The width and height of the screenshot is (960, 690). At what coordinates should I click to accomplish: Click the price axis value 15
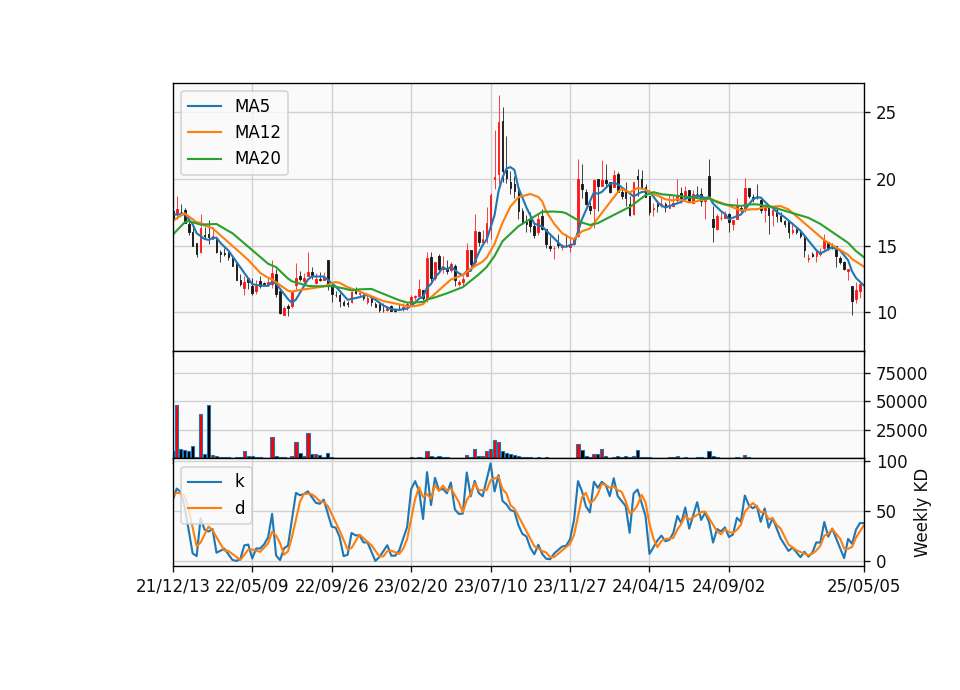[886, 247]
